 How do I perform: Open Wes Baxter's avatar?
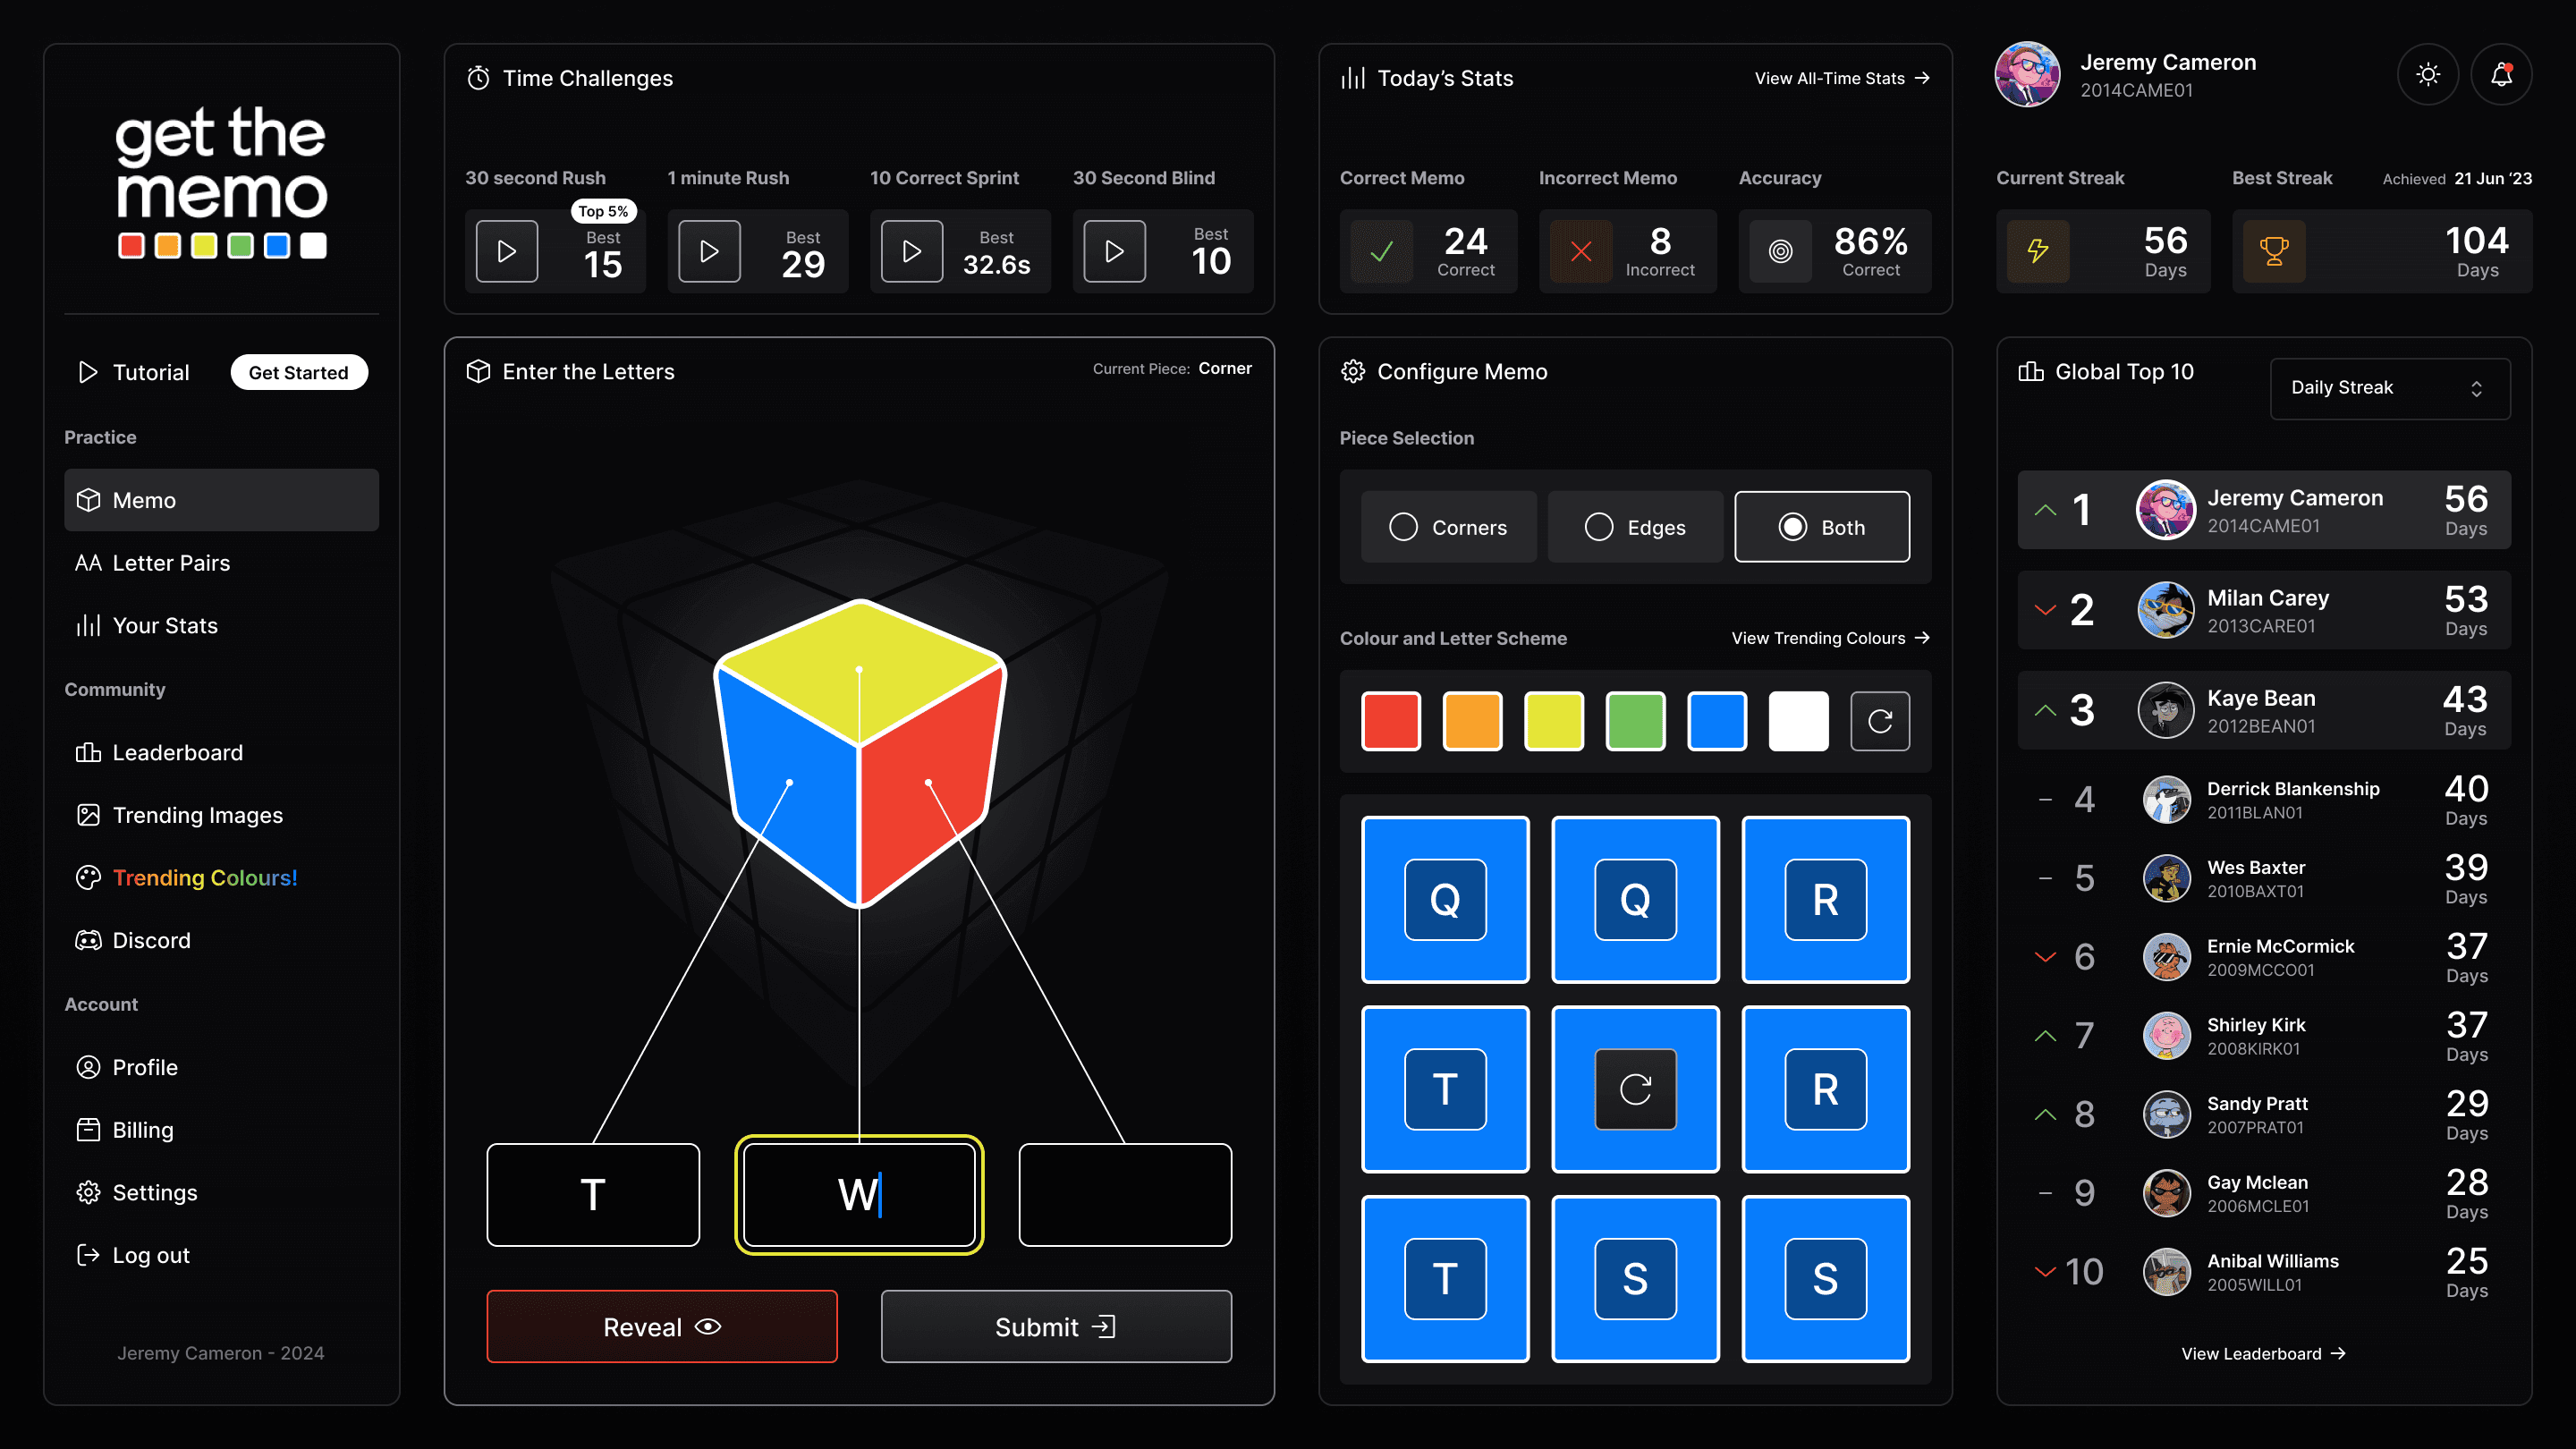pyautogui.click(x=2166, y=878)
